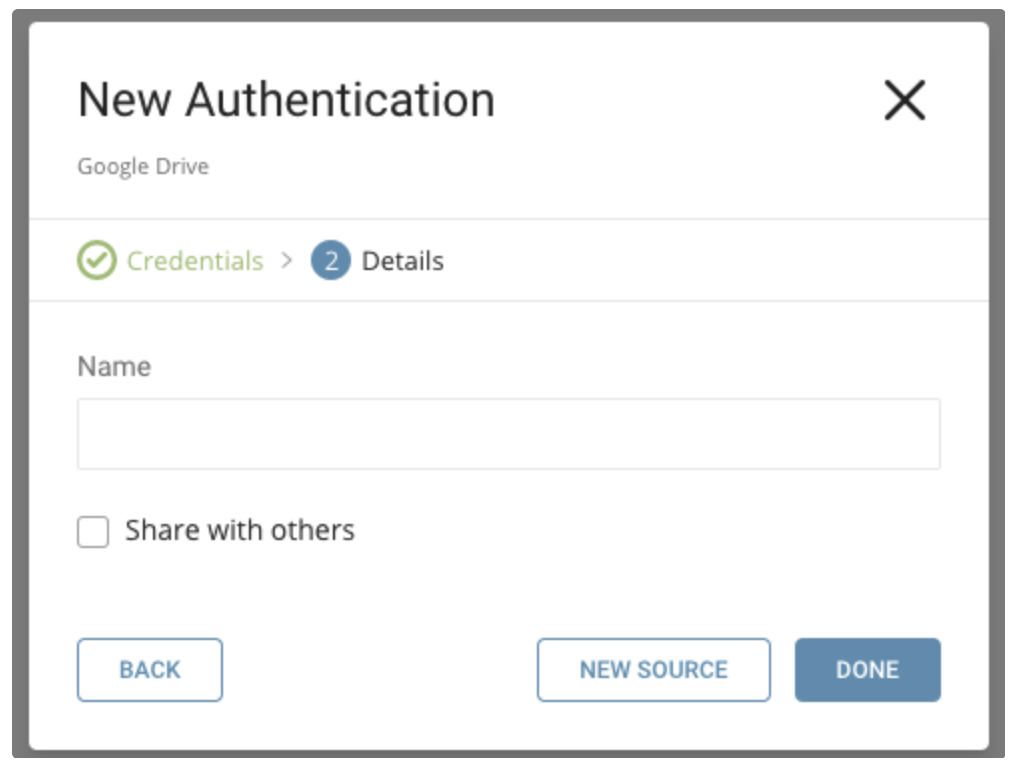This screenshot has height=780, width=1026.
Task: Finish by clicking the DONE button
Action: pos(867,670)
